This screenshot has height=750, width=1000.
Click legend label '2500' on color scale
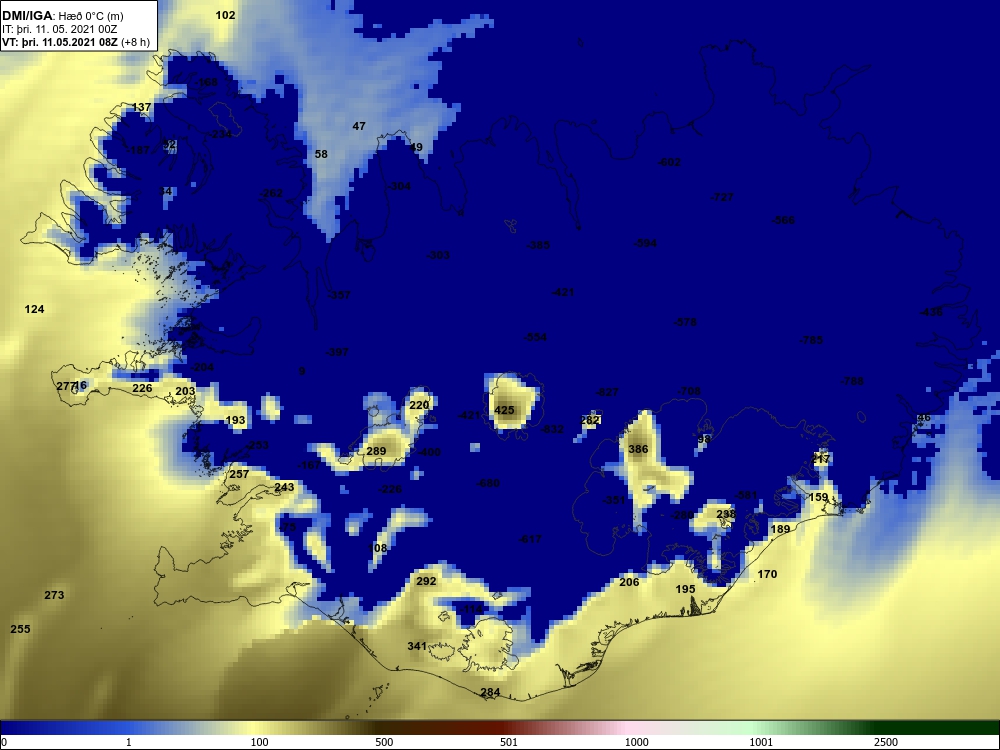(886, 742)
